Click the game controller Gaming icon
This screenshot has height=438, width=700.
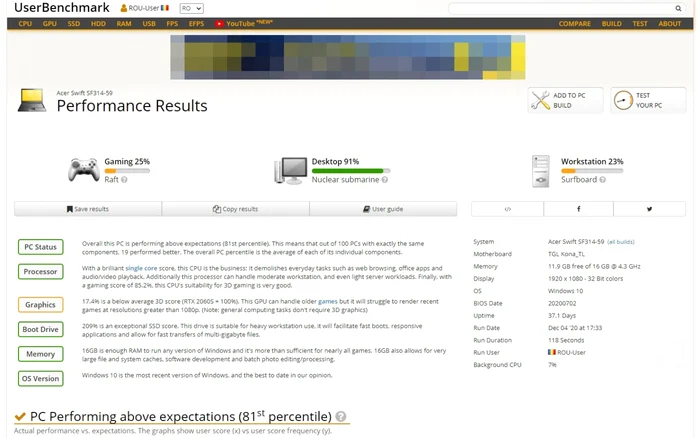coord(84,170)
